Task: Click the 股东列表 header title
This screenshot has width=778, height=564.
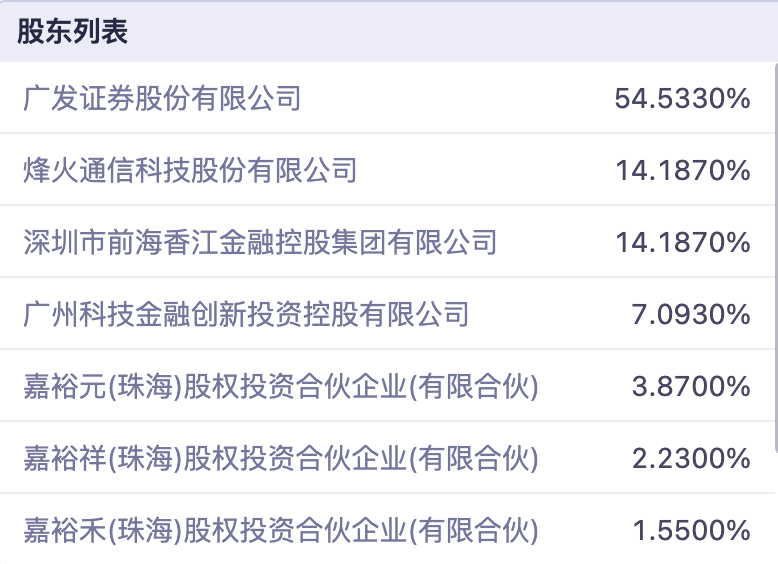Action: (x=72, y=32)
